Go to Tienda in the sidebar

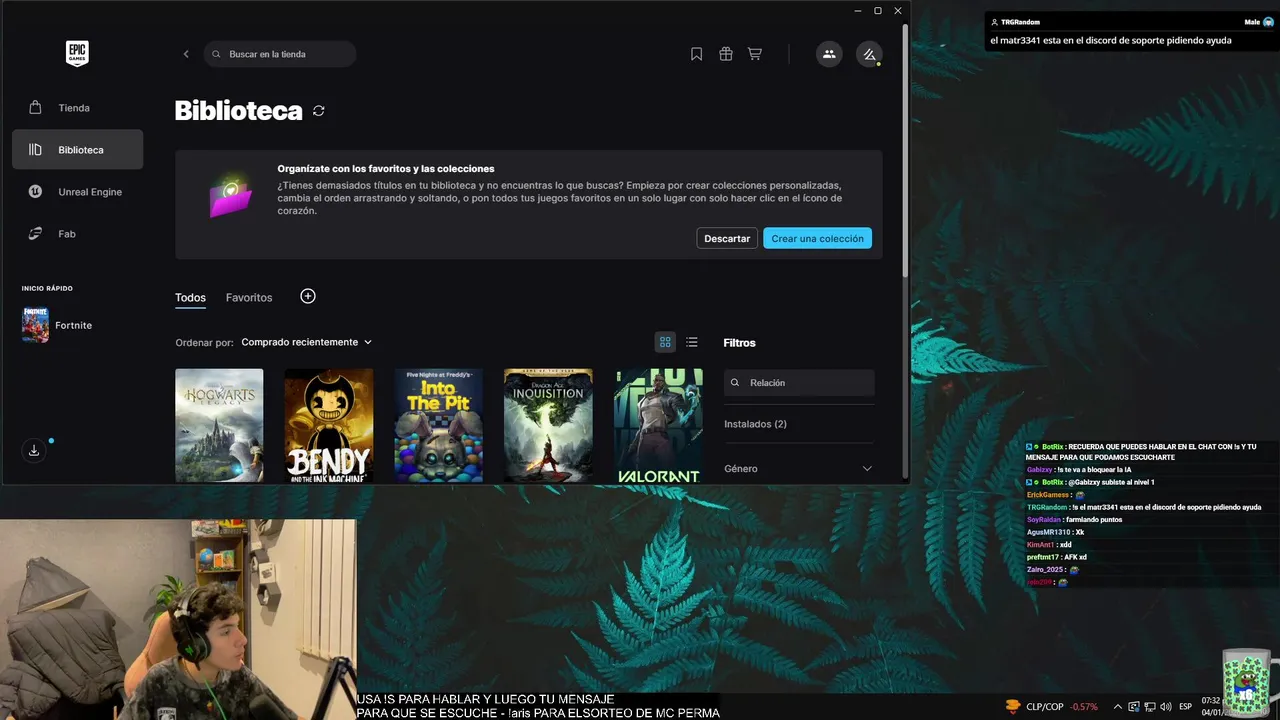click(x=77, y=108)
